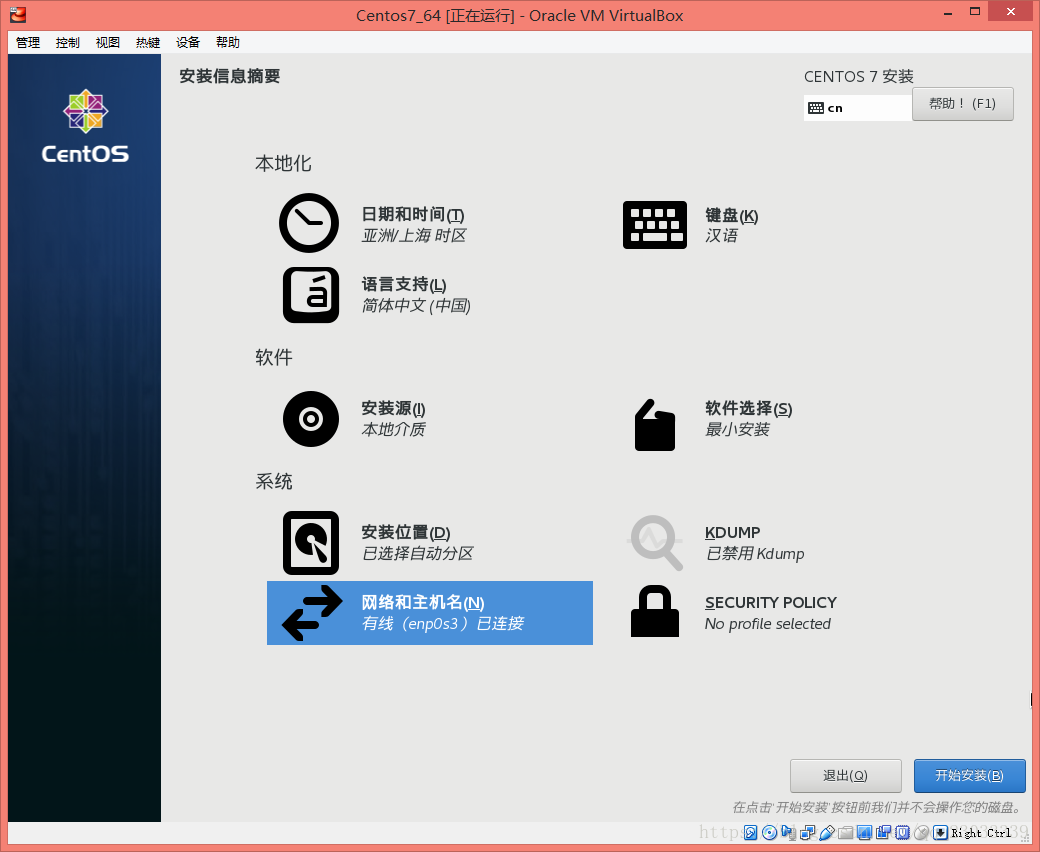
Task: Open the KDUMP magnifier icon
Action: tap(655, 543)
